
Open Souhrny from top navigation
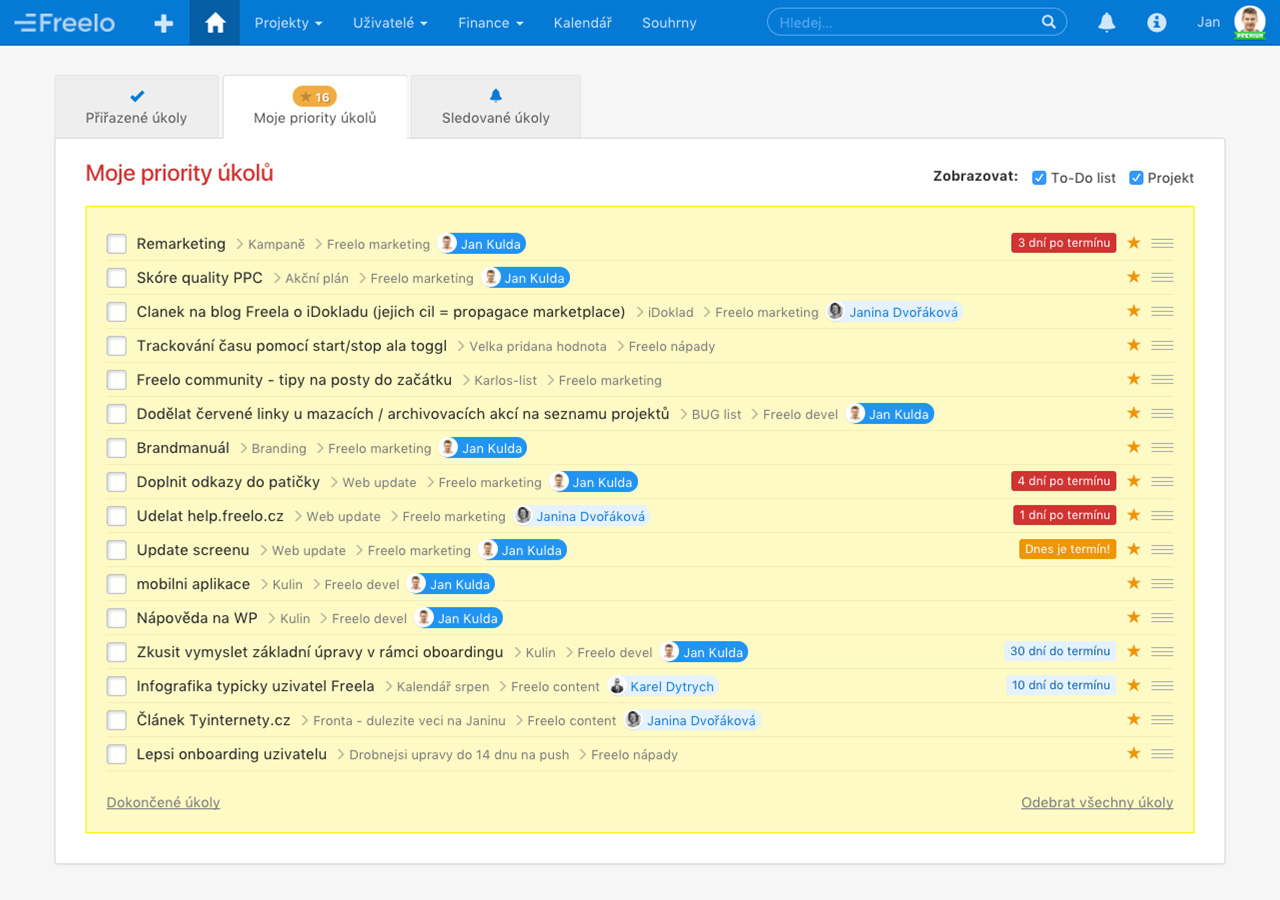point(669,23)
